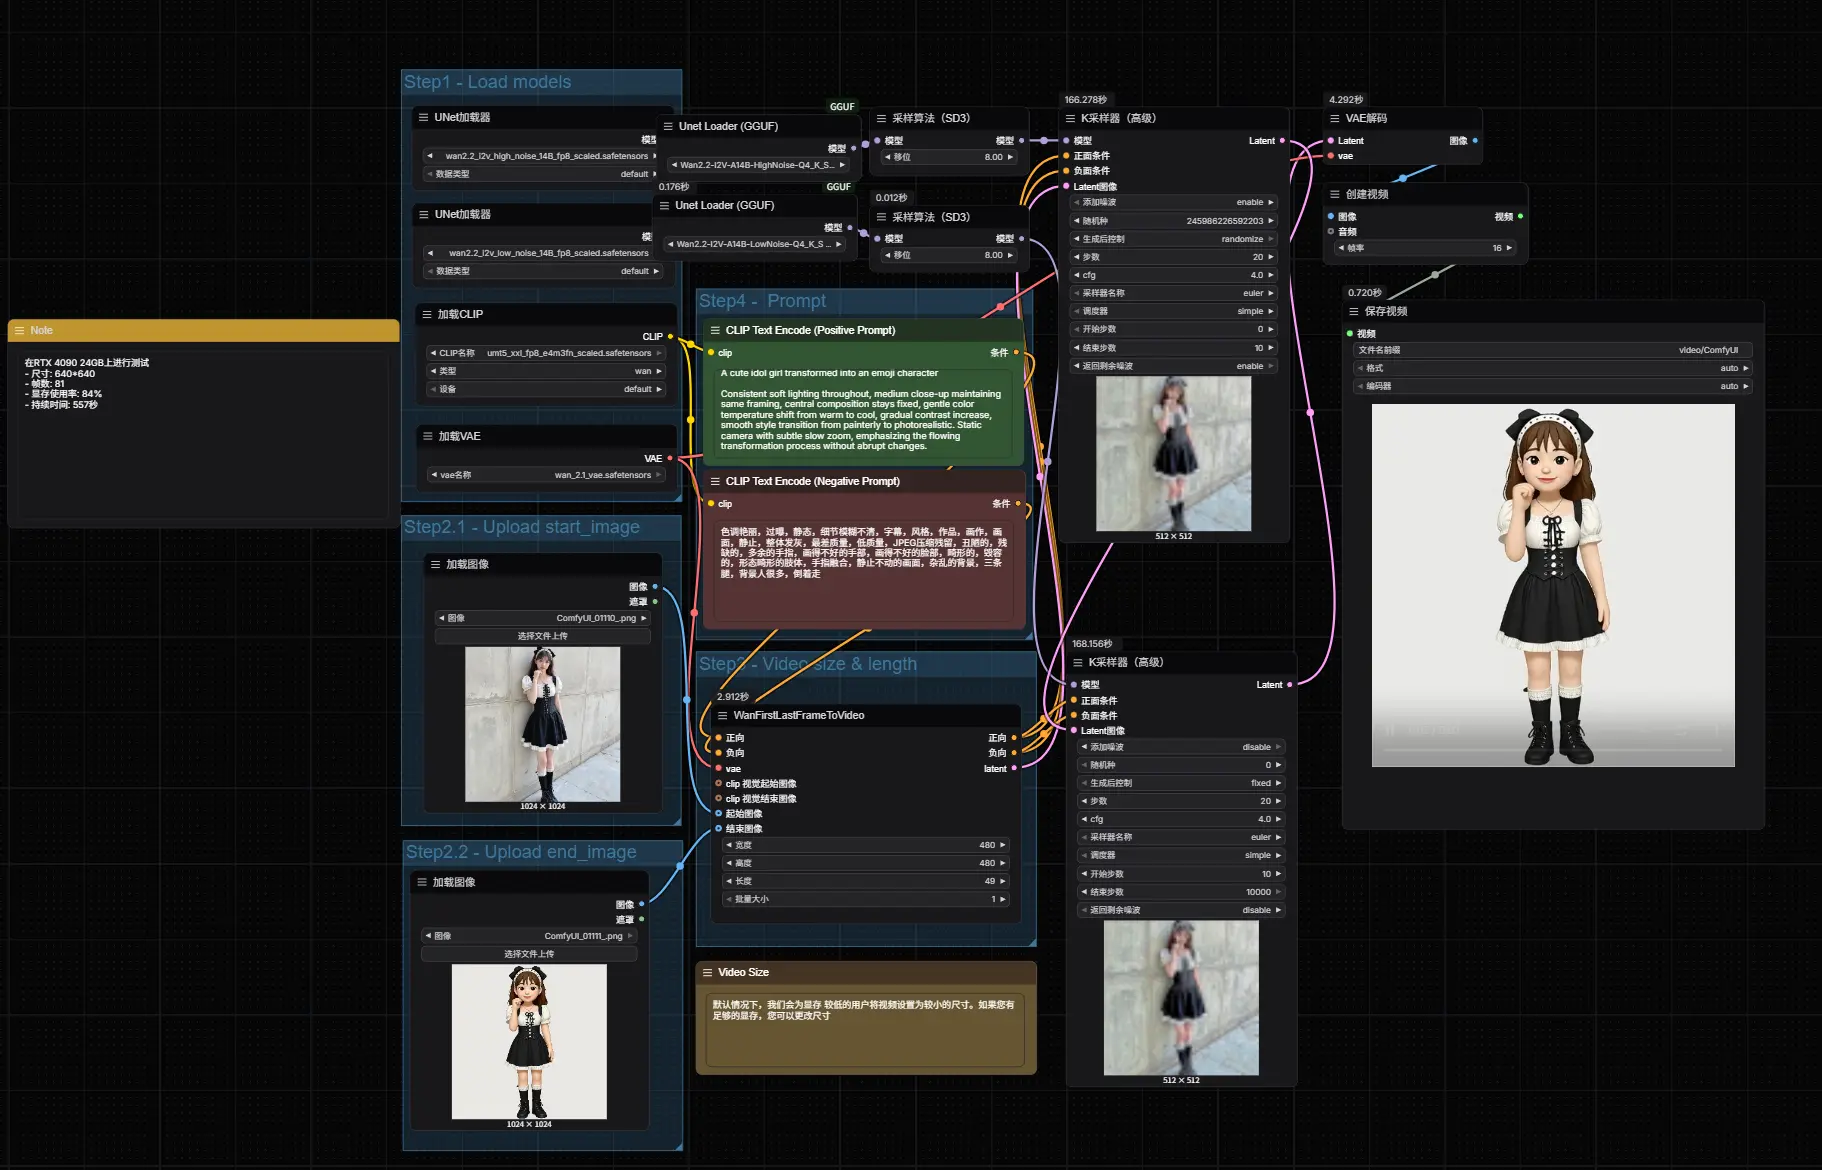Click the 加载CLIP node title icon

tap(427, 314)
